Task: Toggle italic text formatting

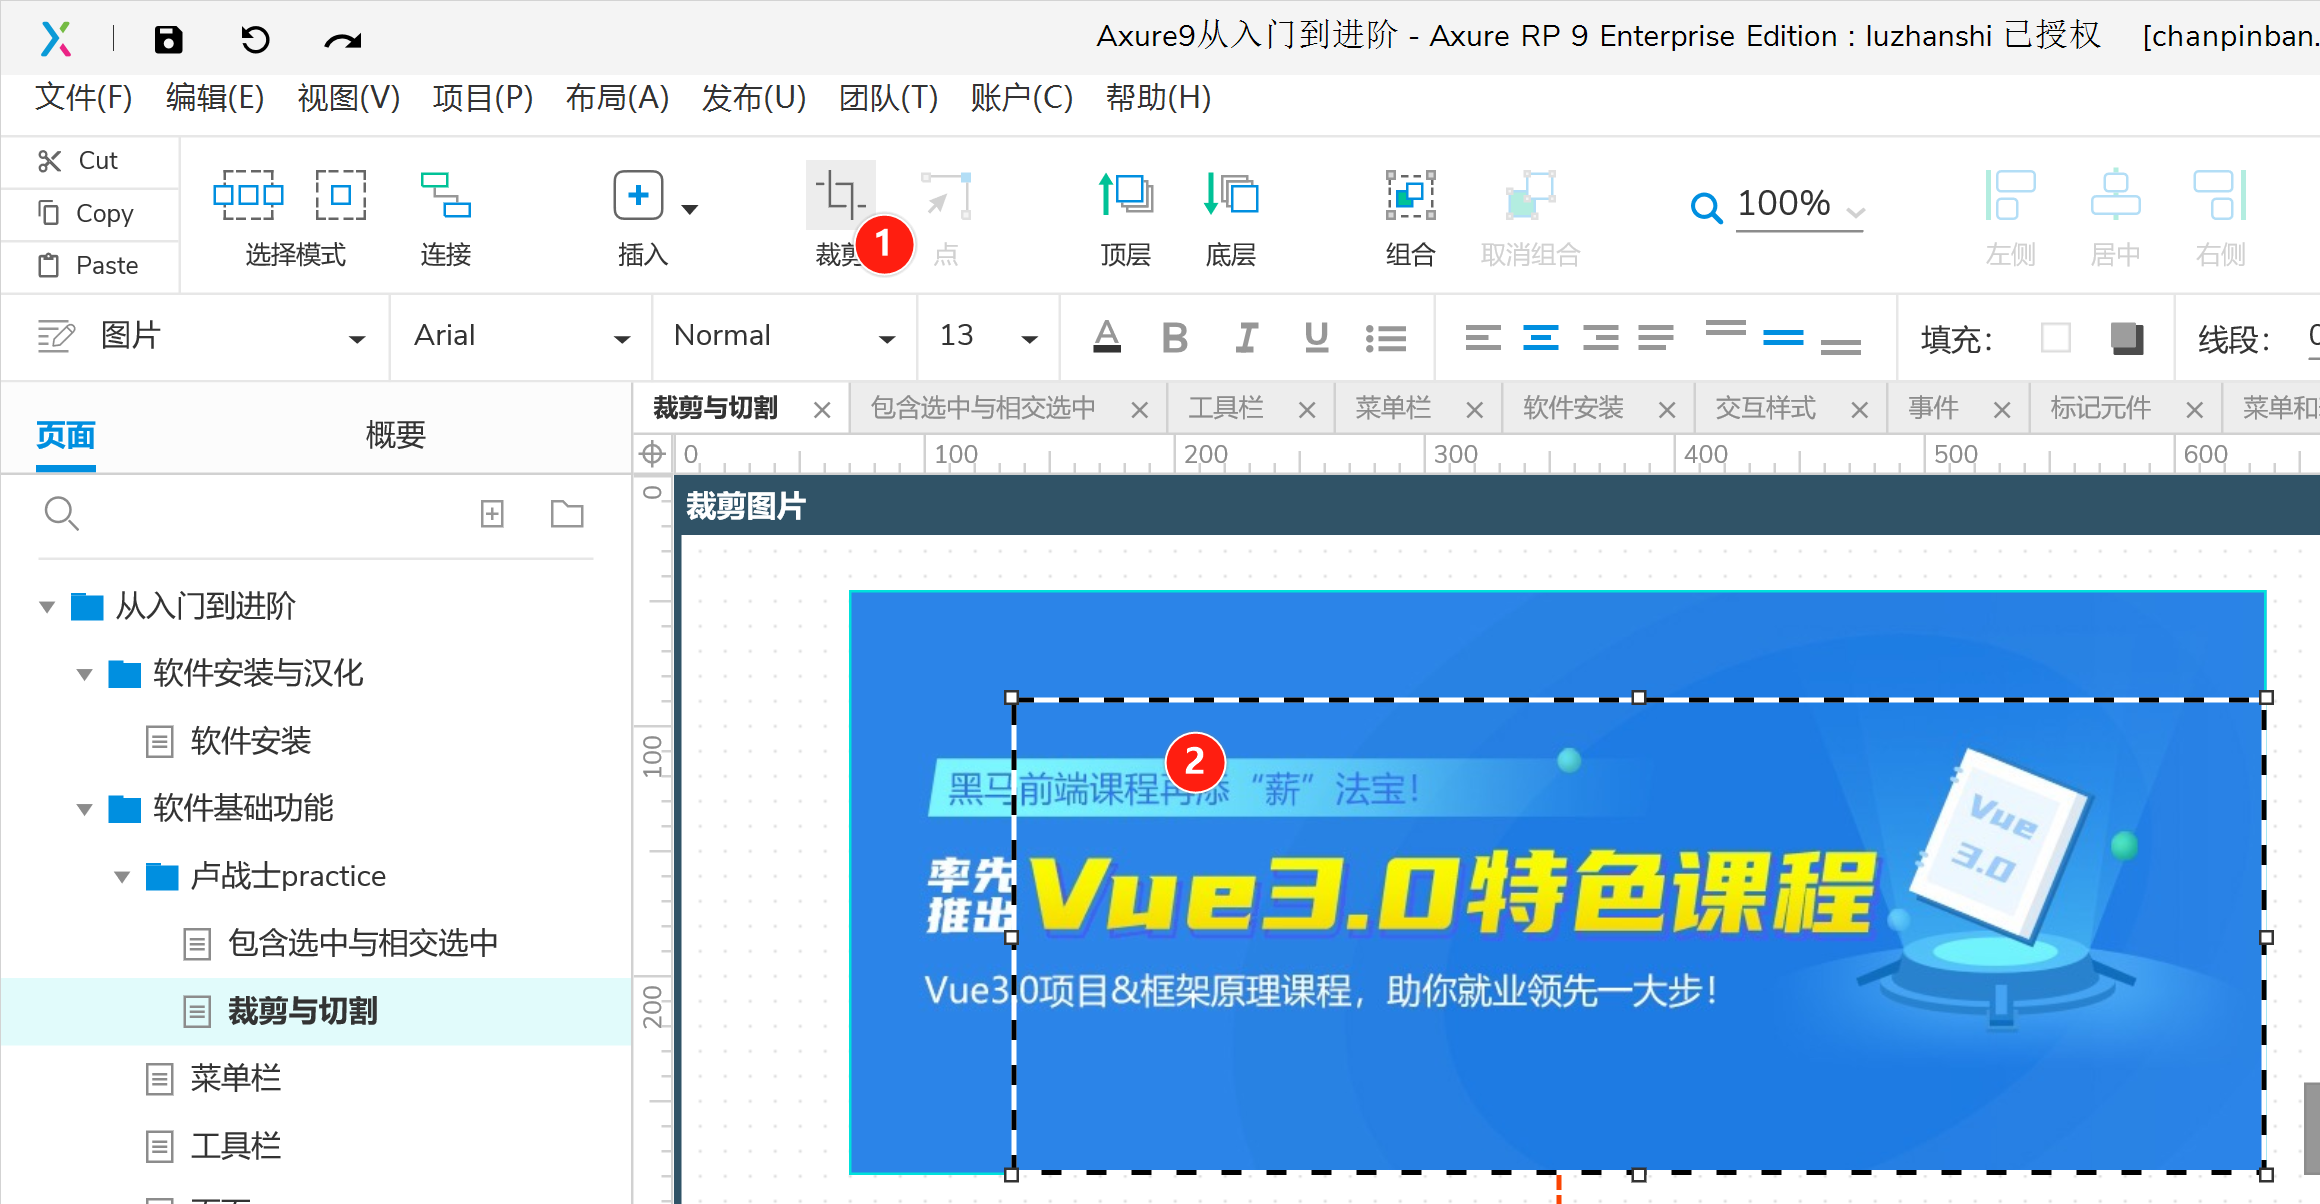Action: point(1246,338)
